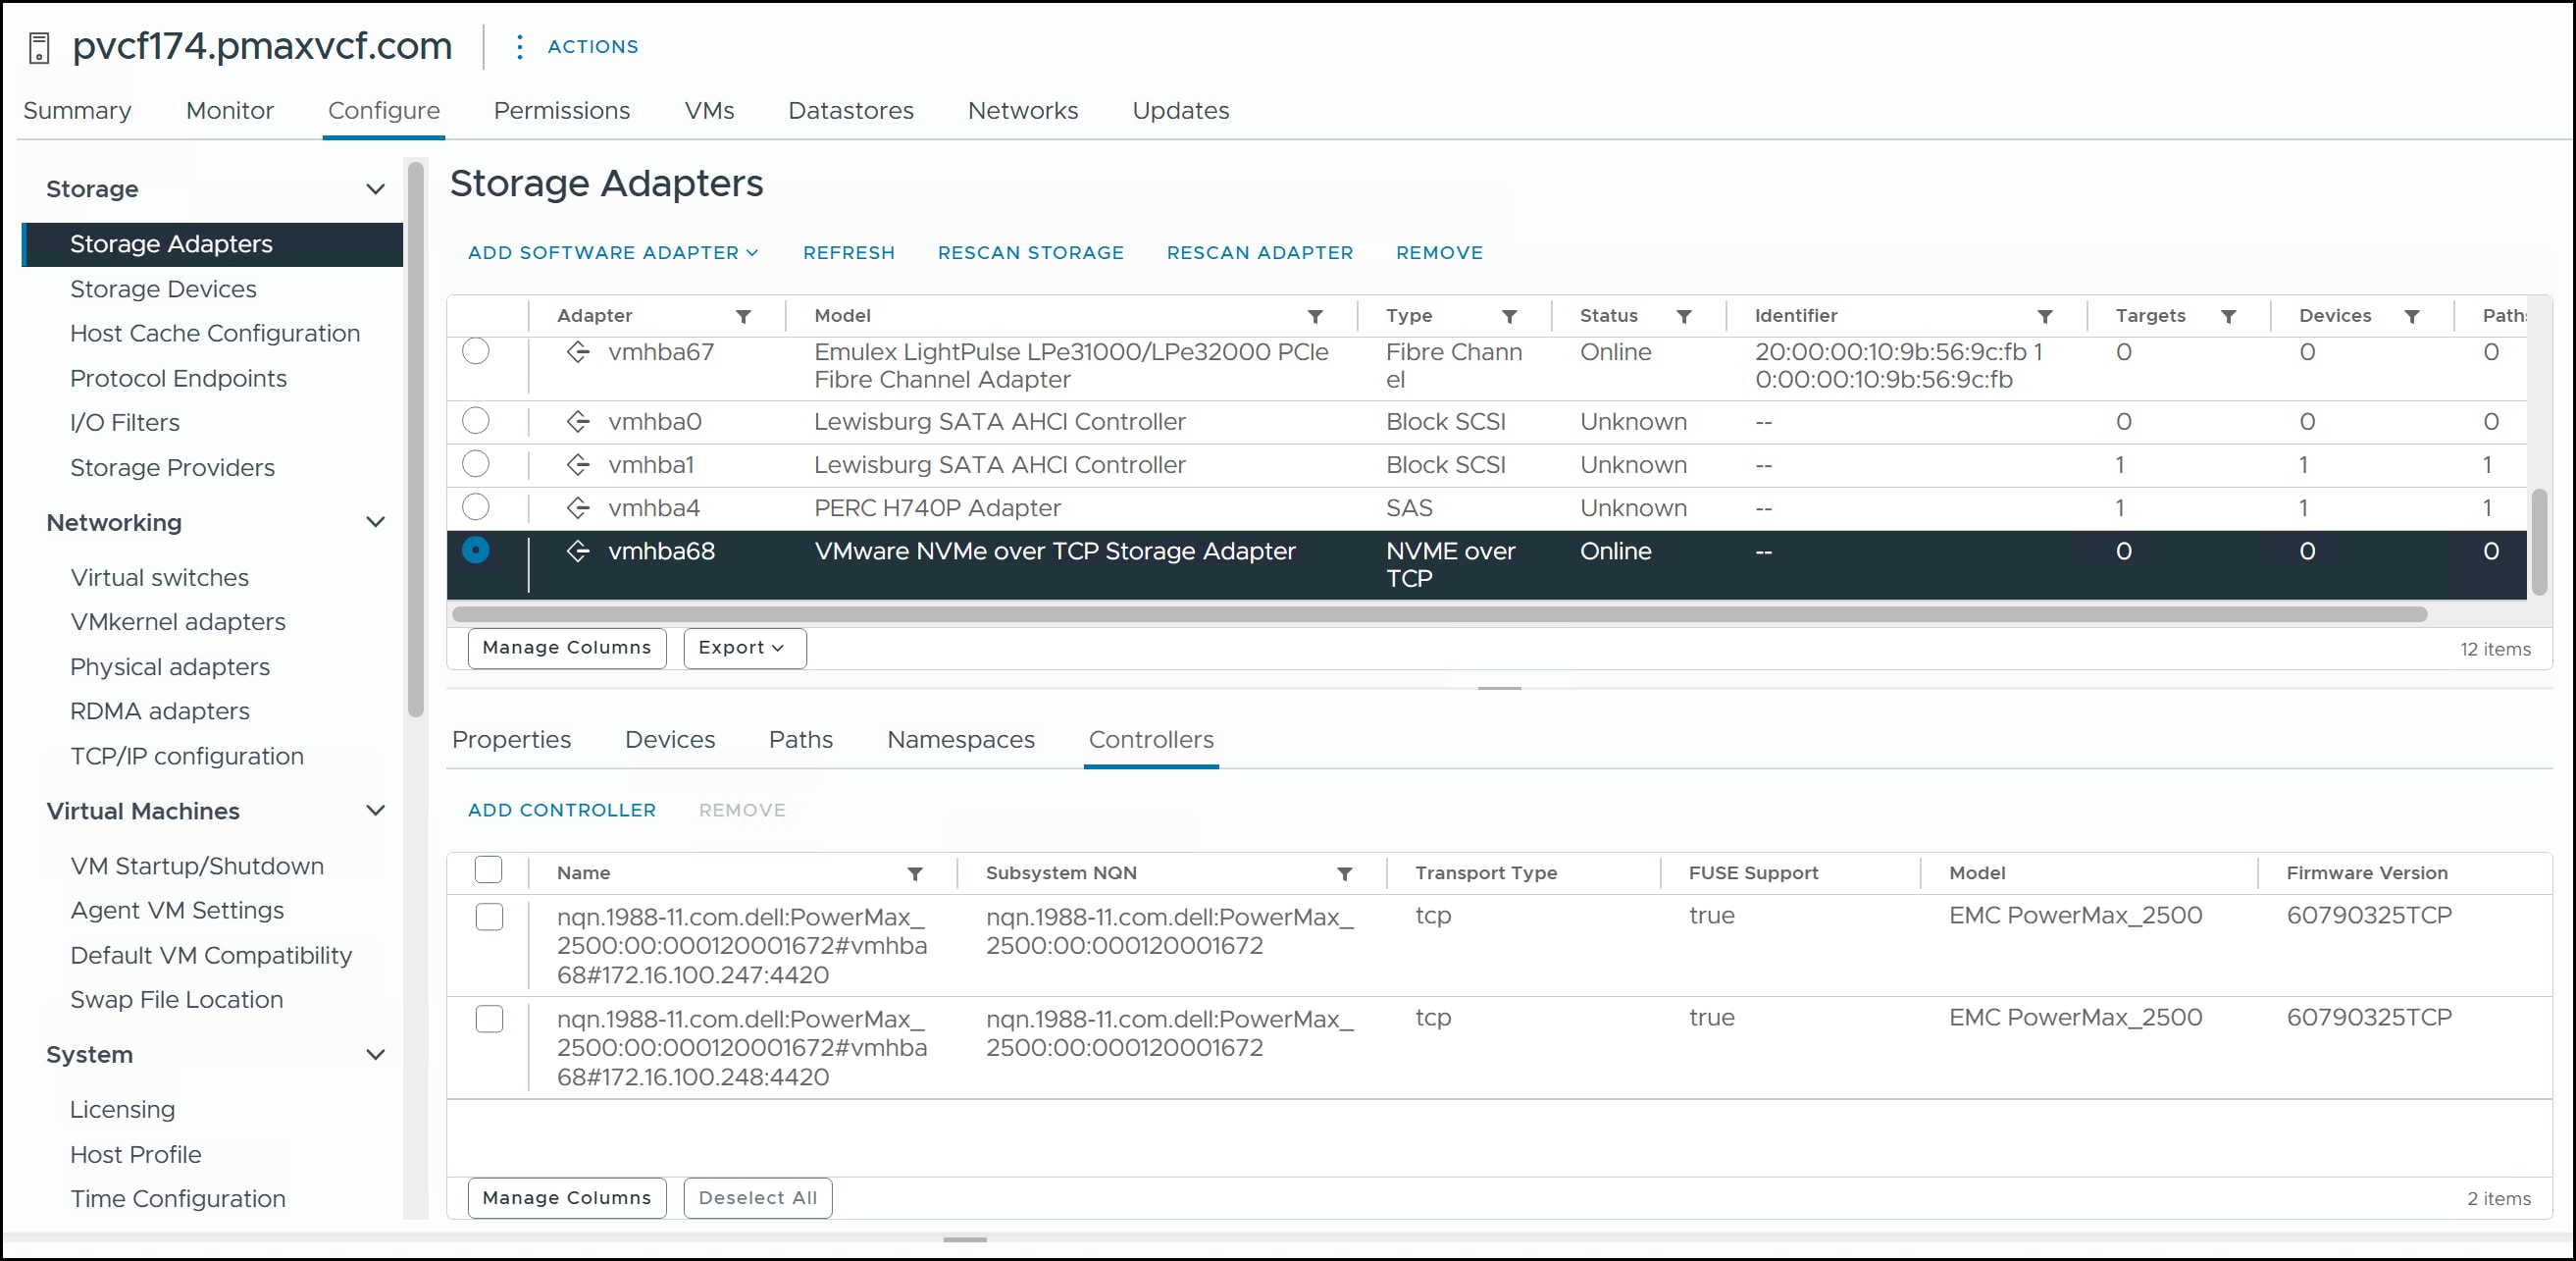Click the adapters table horizontal scrollbar
This screenshot has width=2576, height=1261.
[1439, 613]
